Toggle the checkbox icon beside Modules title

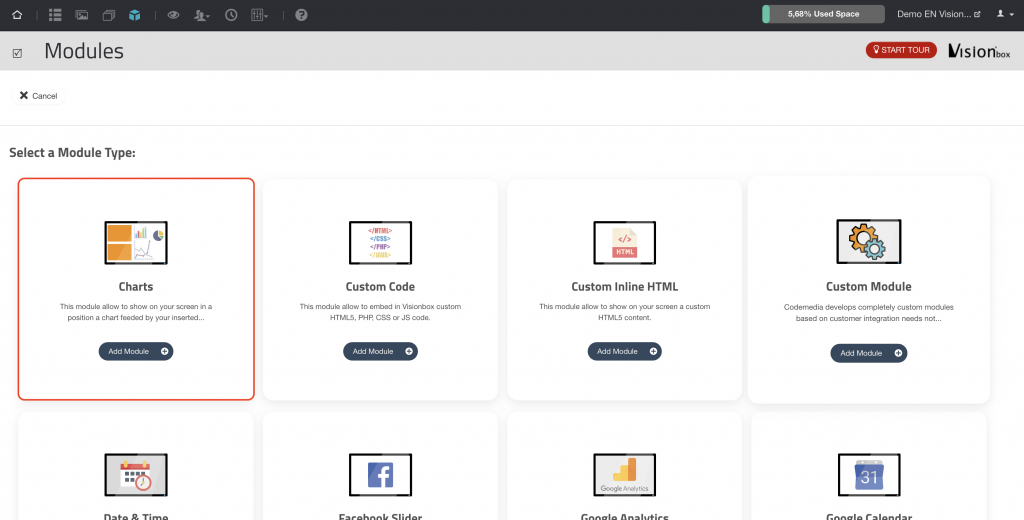pyautogui.click(x=17, y=53)
